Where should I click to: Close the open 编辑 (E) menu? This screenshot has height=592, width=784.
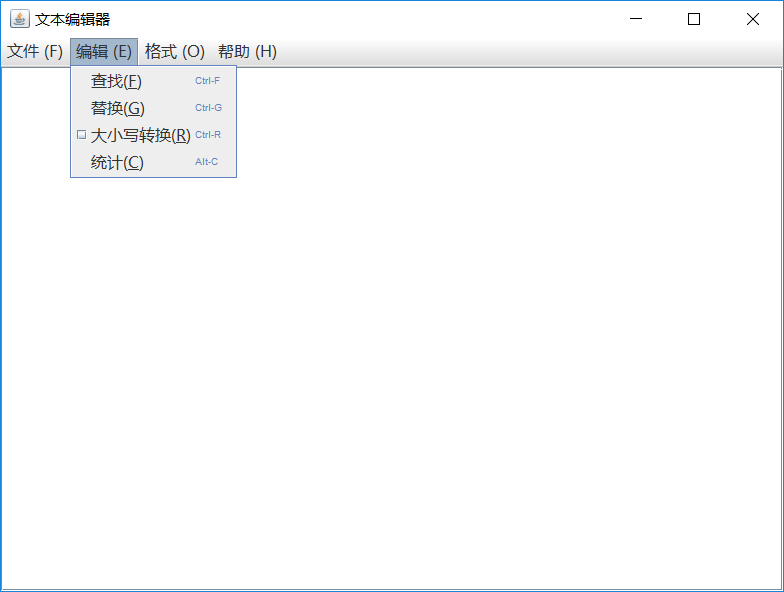click(104, 52)
